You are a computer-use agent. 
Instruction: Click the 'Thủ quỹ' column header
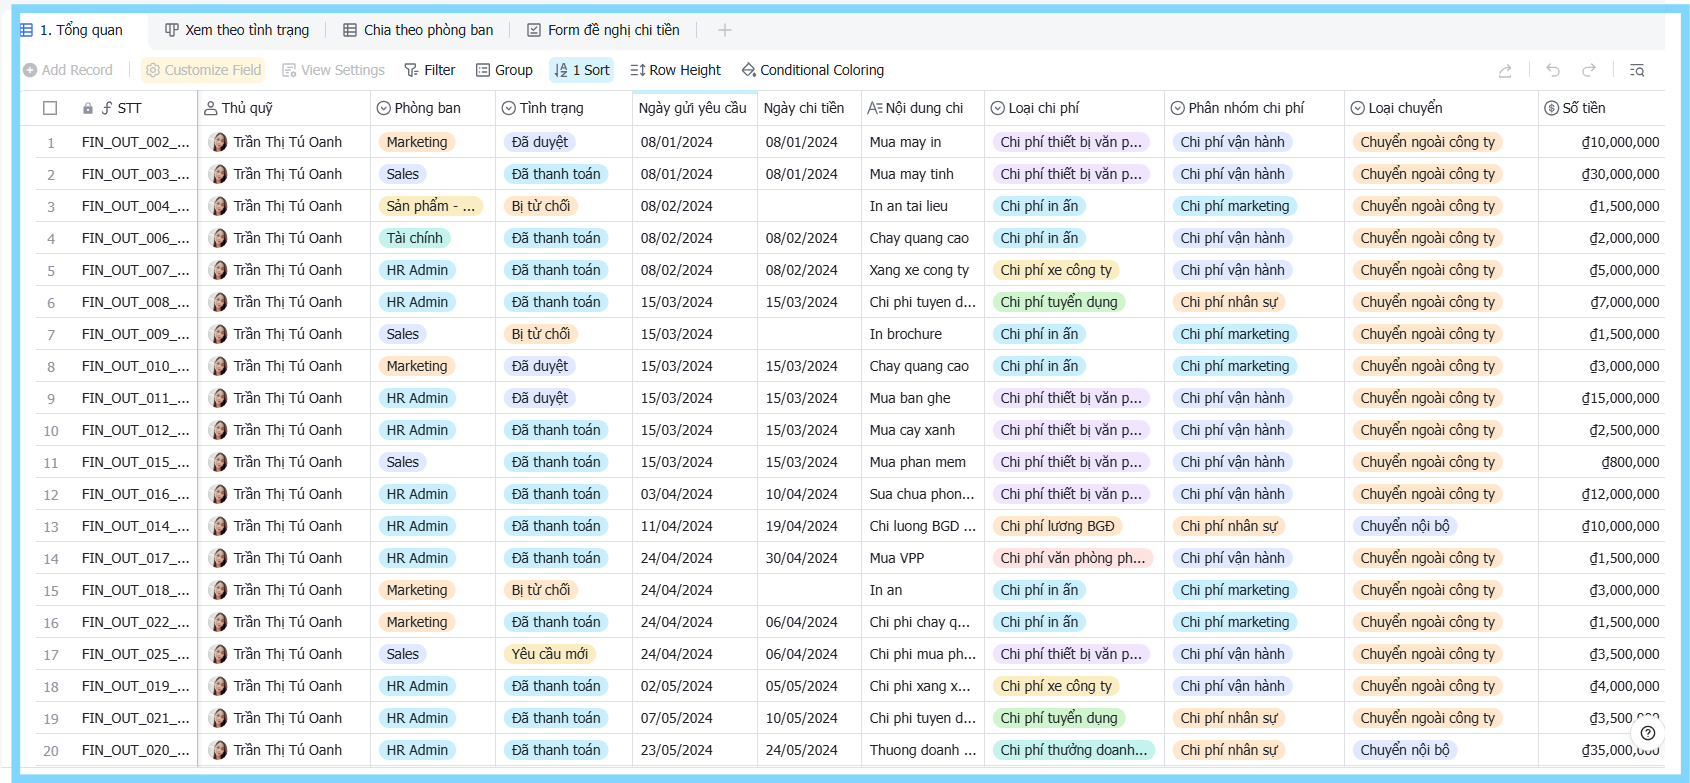[284, 108]
